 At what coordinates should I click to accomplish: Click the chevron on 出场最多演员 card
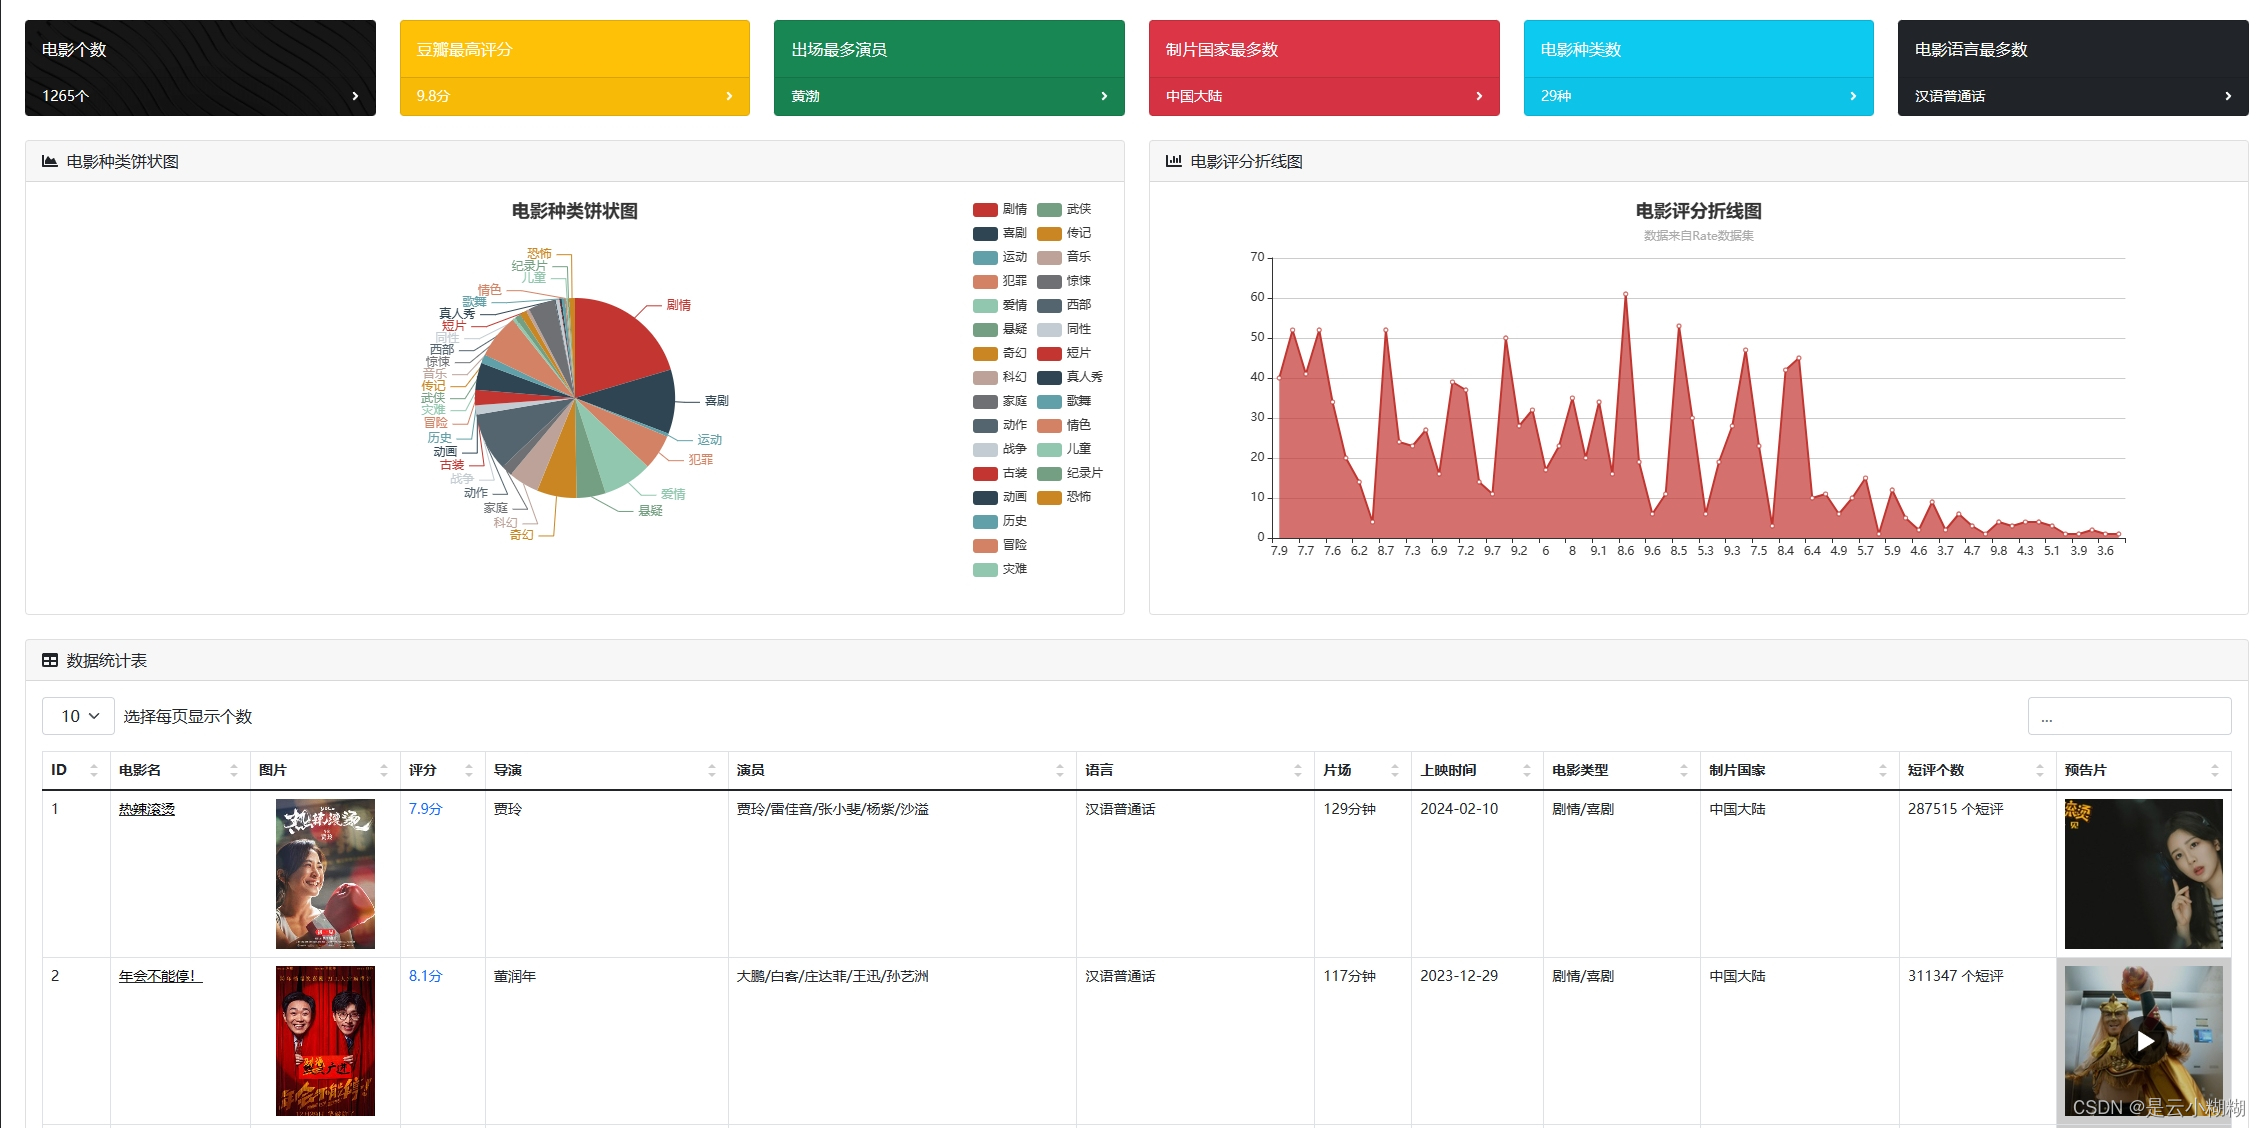(x=1104, y=96)
